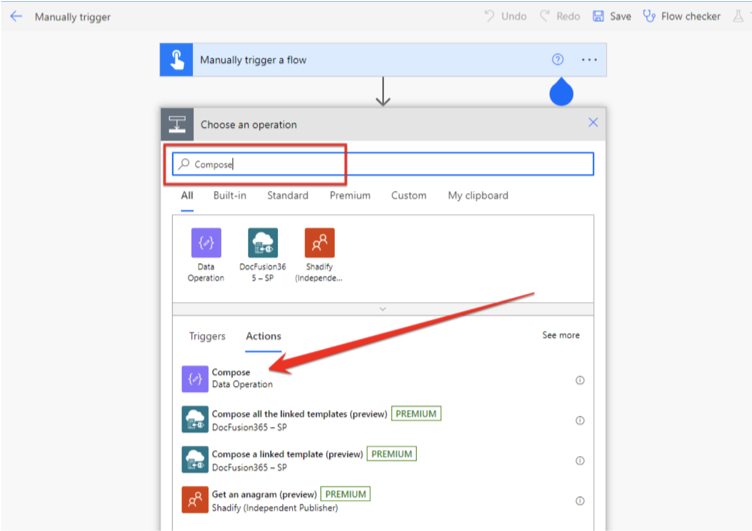Go back using the left arrow
752x531 pixels.
(x=16, y=17)
